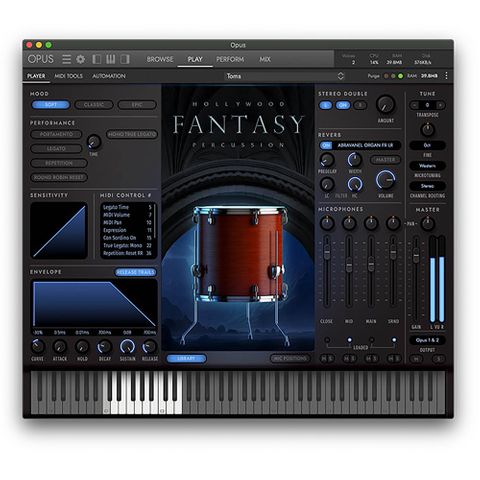Image resolution: width=480 pixels, height=480 pixels.
Task: Toggle the Reverb On switch
Action: click(x=326, y=145)
